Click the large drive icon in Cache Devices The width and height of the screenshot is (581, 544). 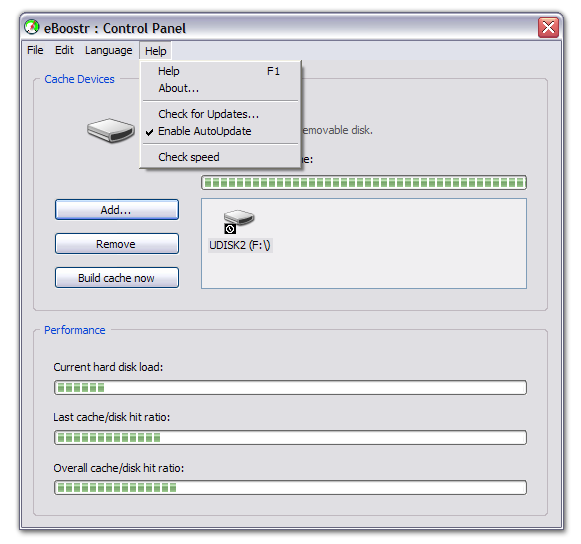[x=111, y=130]
